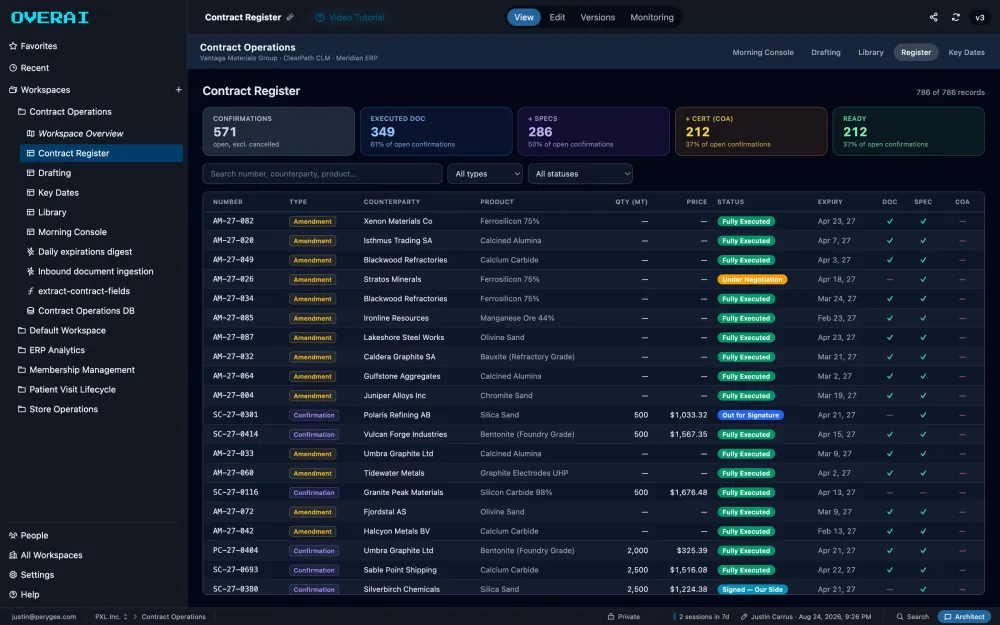Click the Under Negotiation status badge
The width and height of the screenshot is (1000, 625).
coord(752,279)
